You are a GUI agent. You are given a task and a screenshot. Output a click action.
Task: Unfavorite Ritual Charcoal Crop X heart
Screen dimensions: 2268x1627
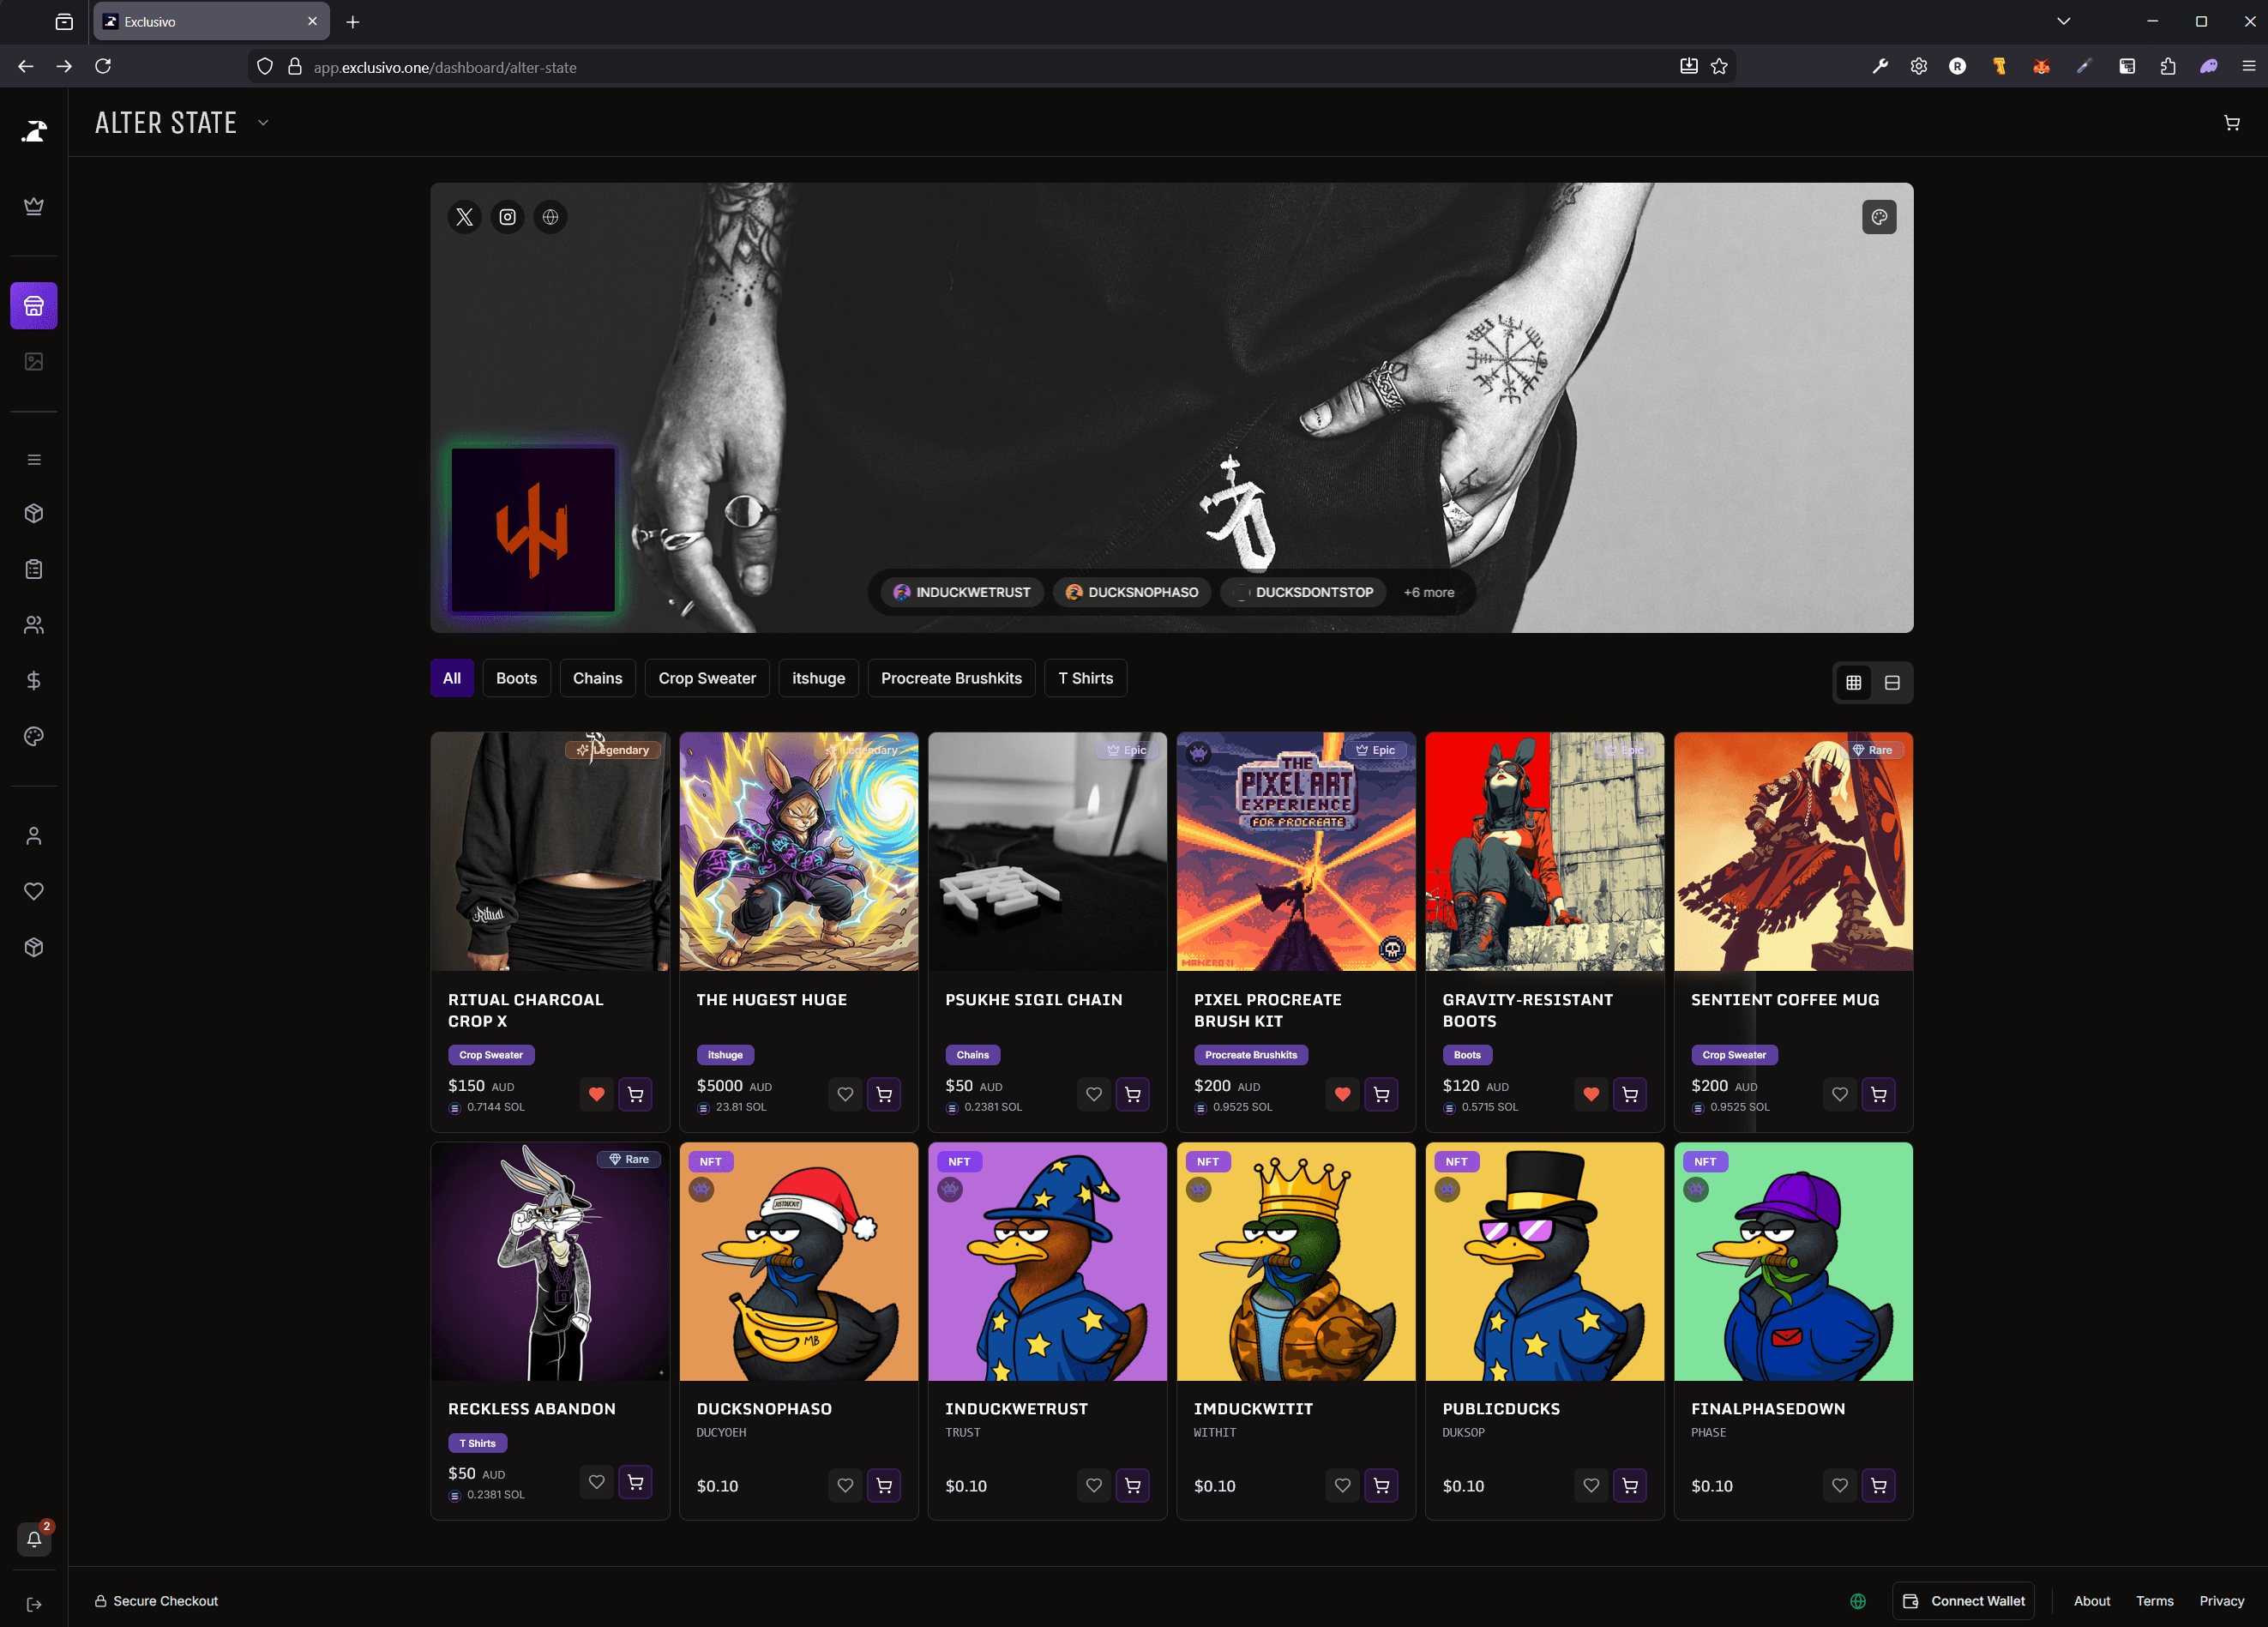coord(596,1094)
